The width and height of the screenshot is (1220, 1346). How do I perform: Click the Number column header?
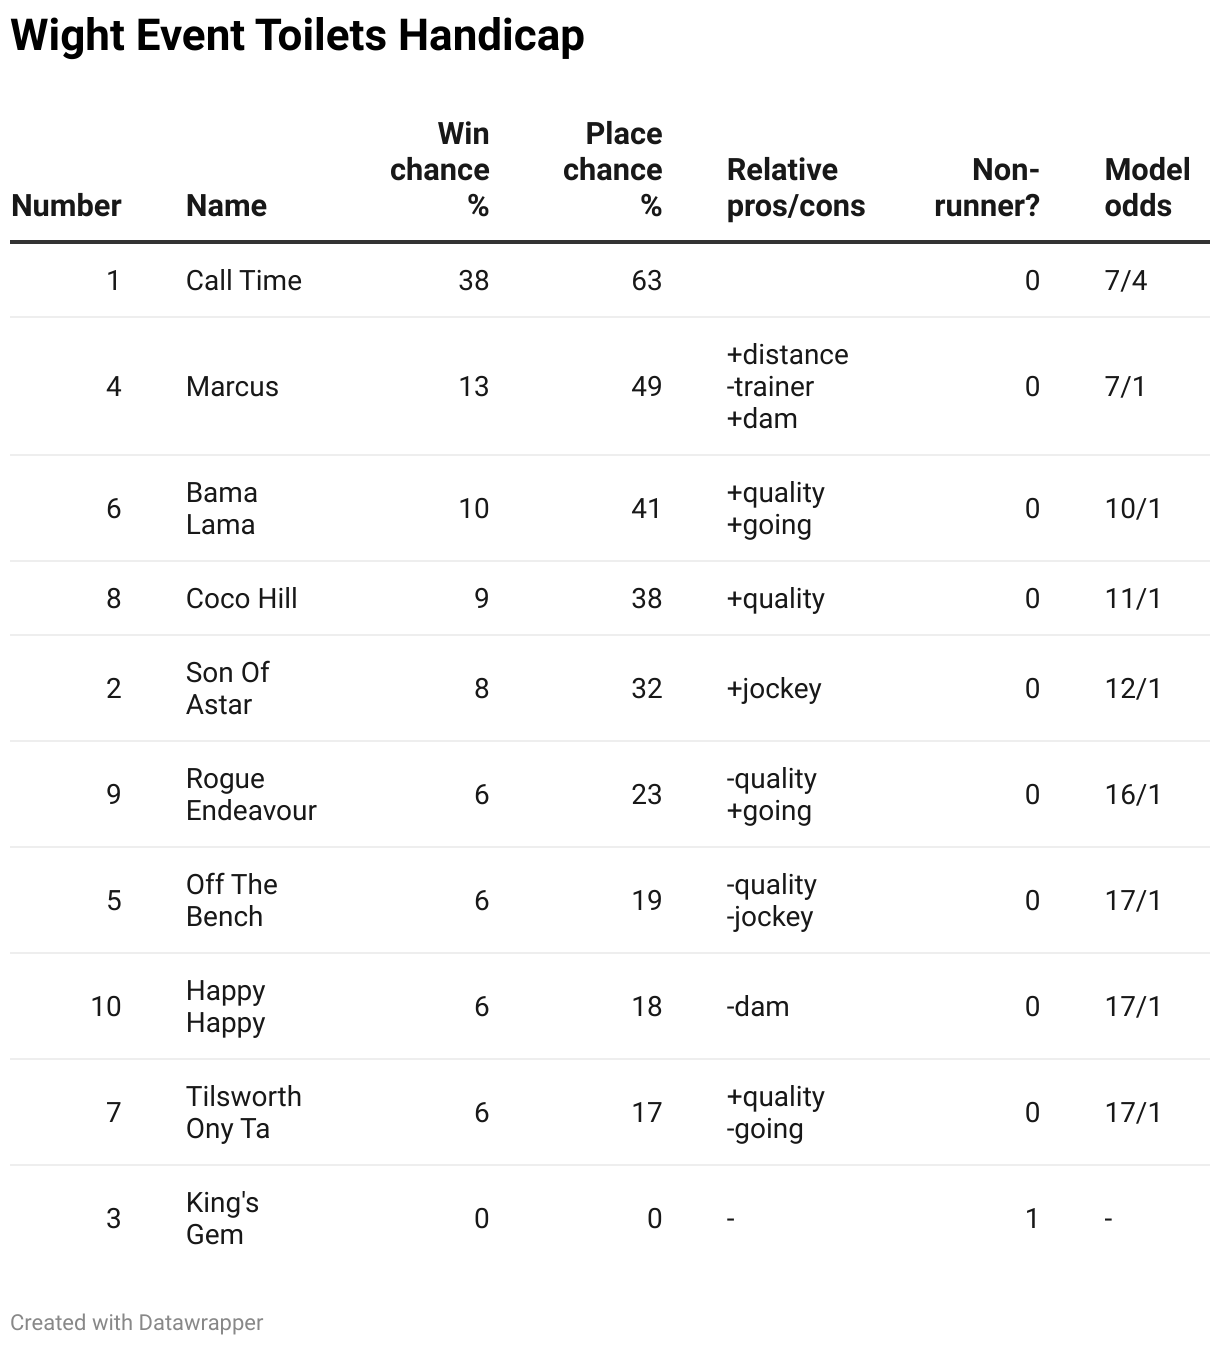pyautogui.click(x=66, y=206)
